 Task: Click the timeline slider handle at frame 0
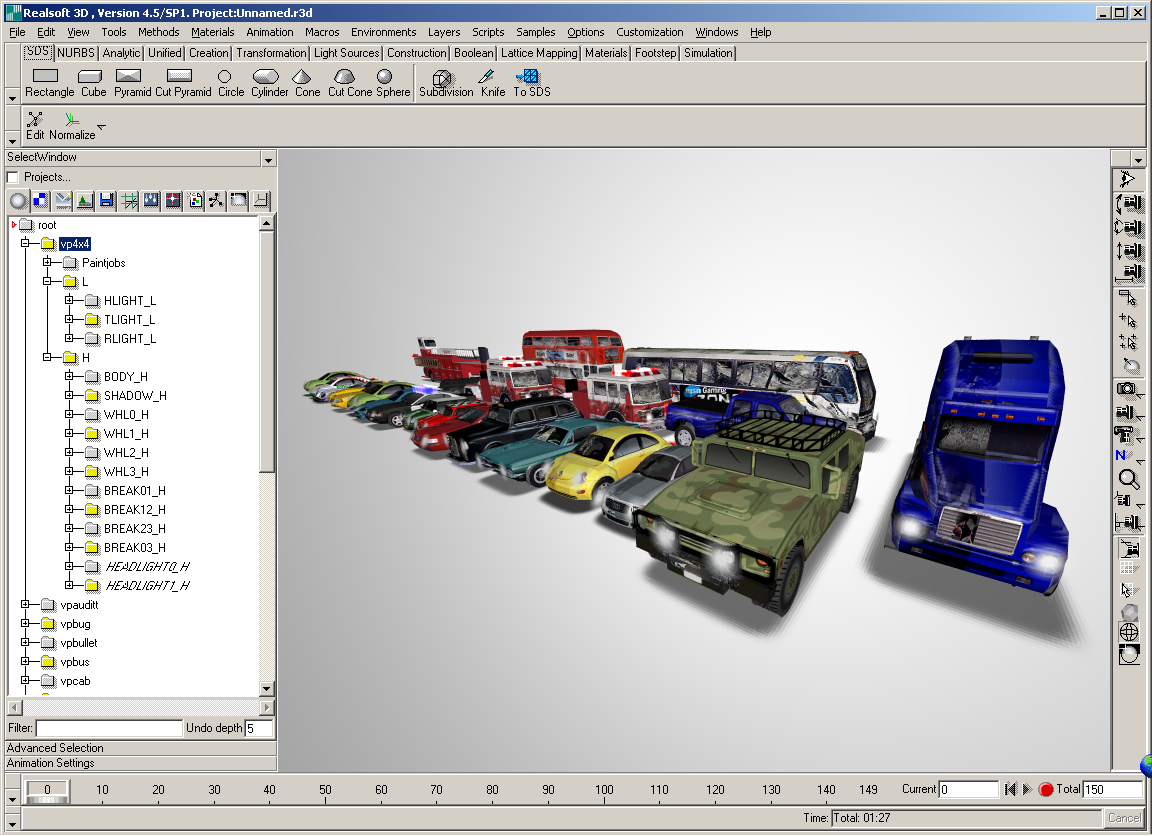46,790
